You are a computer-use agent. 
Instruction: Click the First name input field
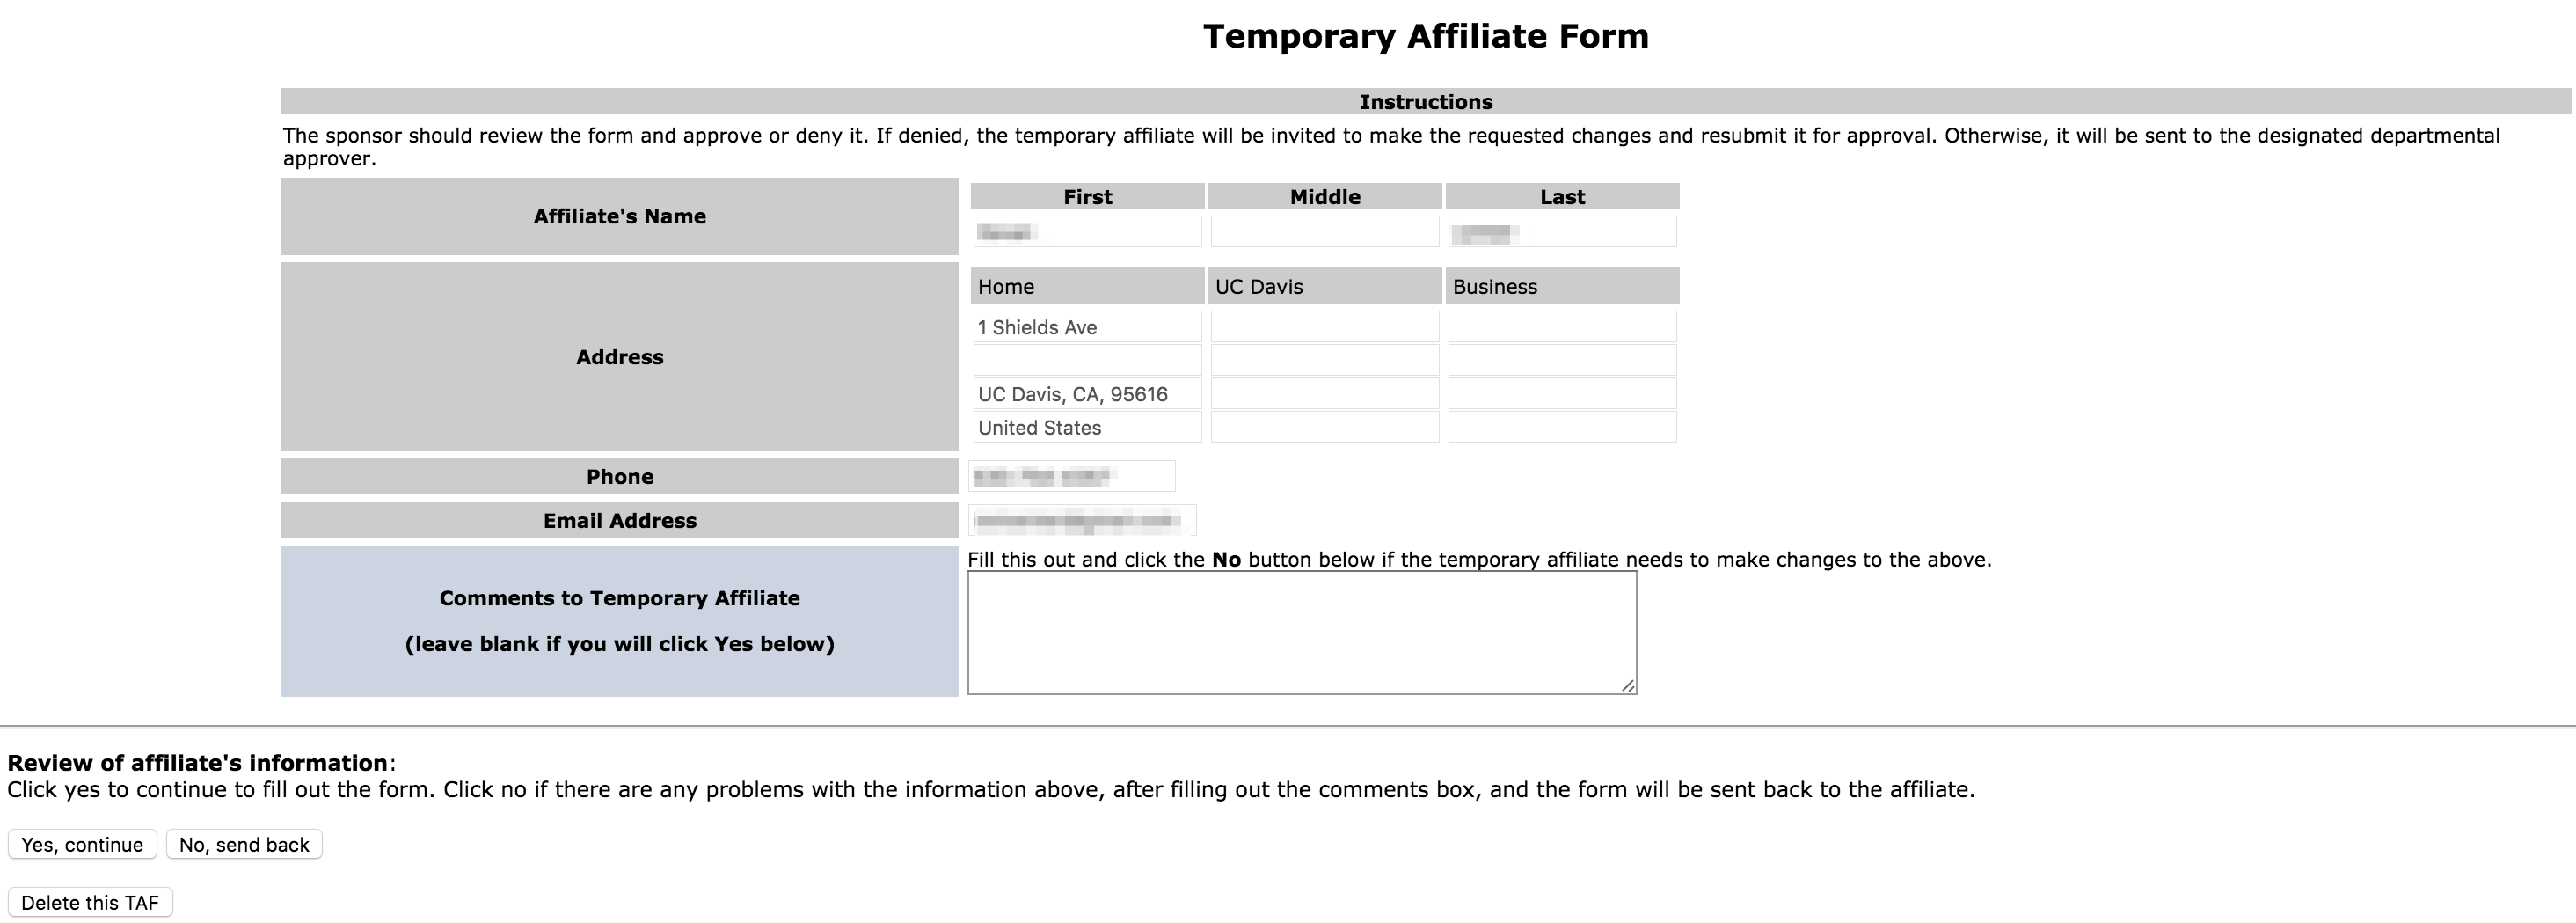coord(1087,231)
